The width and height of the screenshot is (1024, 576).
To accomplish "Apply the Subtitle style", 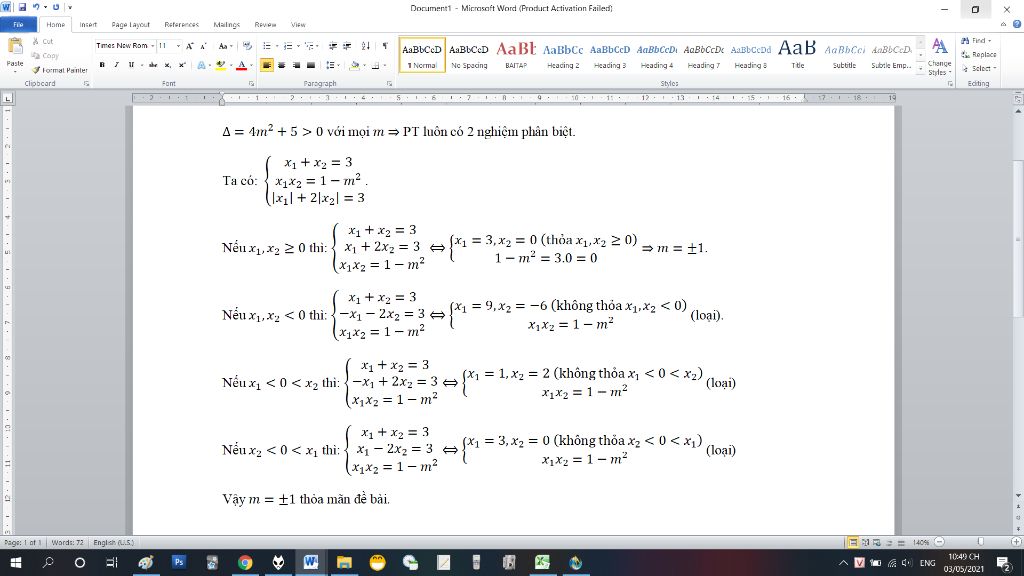I will click(x=844, y=55).
